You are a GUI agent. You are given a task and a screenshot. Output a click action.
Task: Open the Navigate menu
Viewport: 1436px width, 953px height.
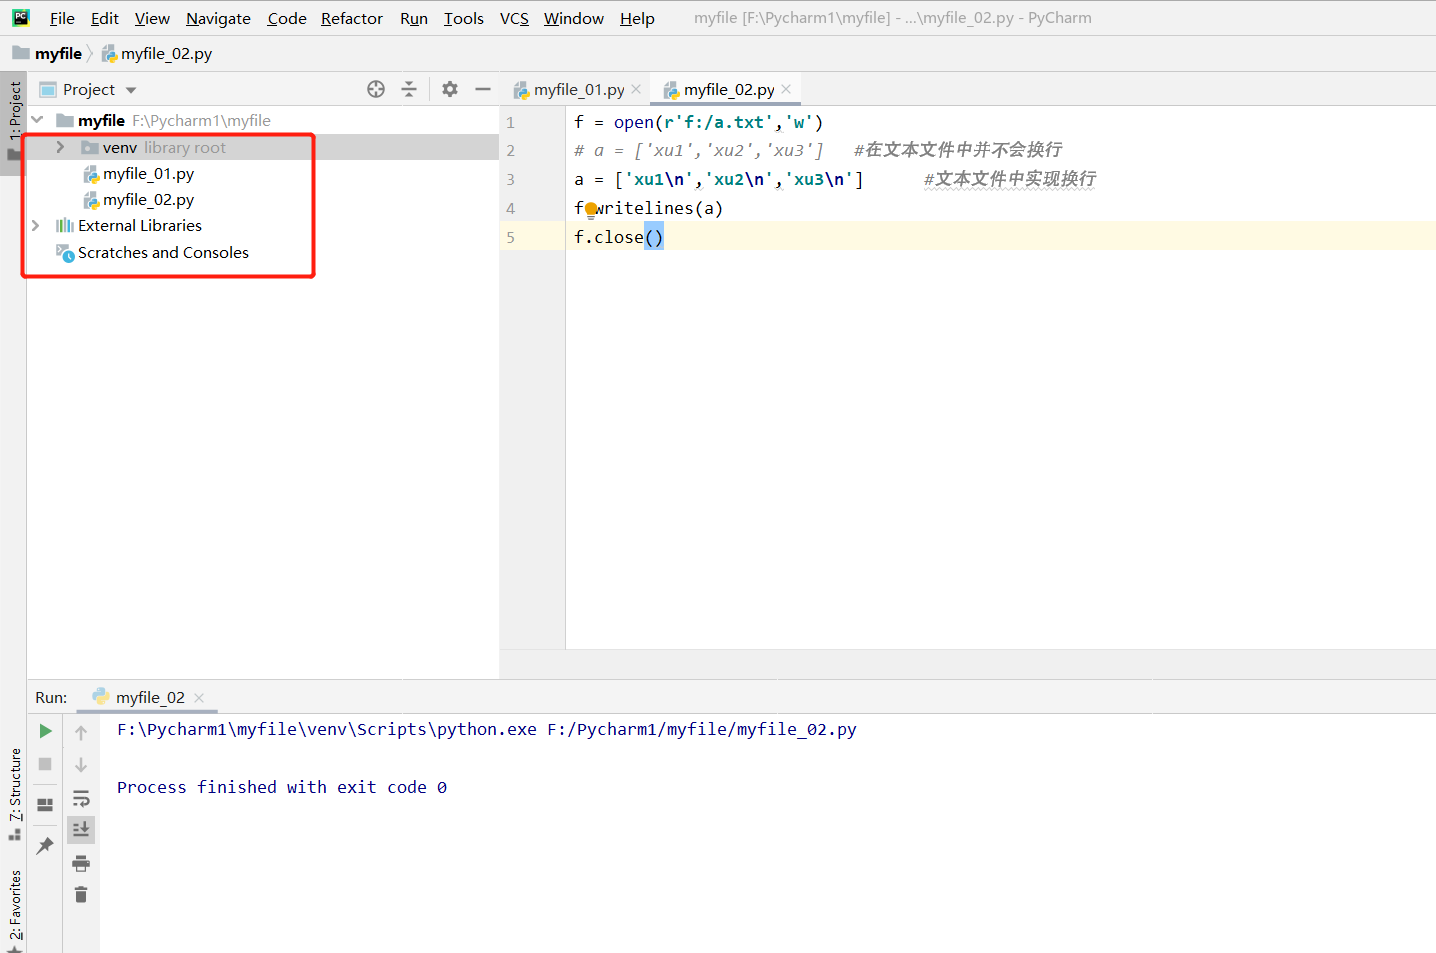tap(218, 18)
